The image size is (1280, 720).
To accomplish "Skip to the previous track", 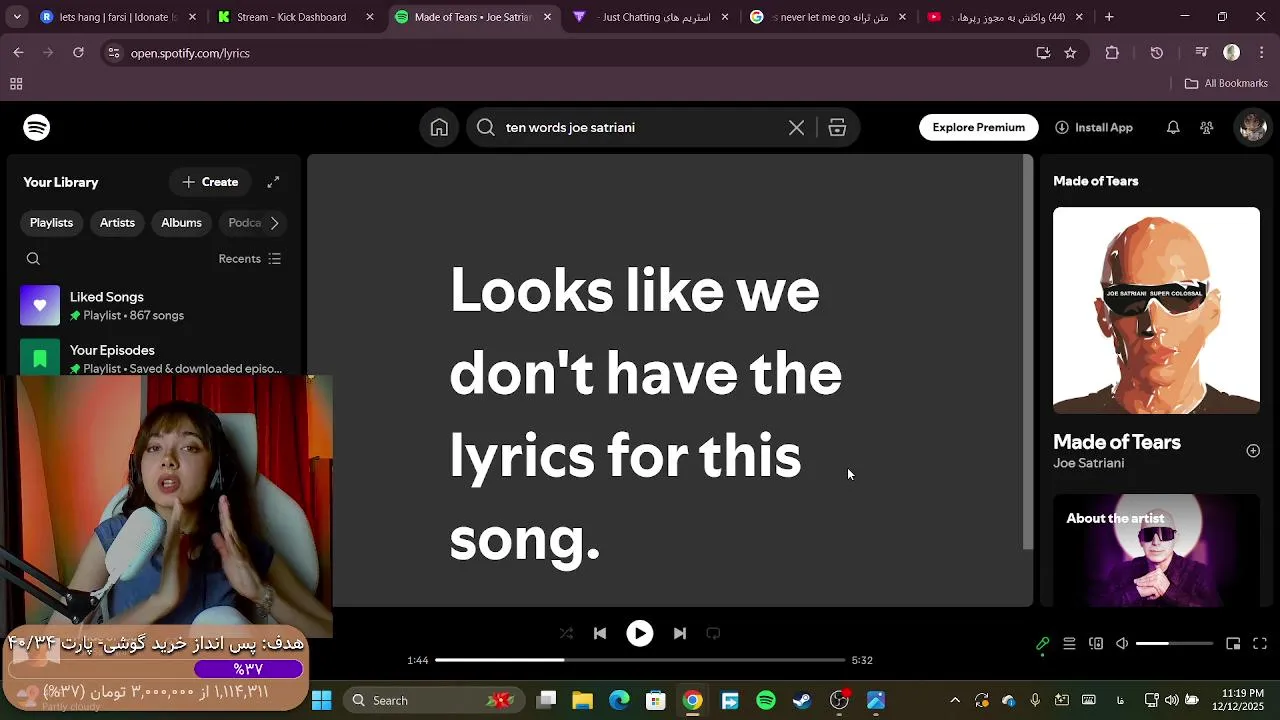I will [600, 633].
